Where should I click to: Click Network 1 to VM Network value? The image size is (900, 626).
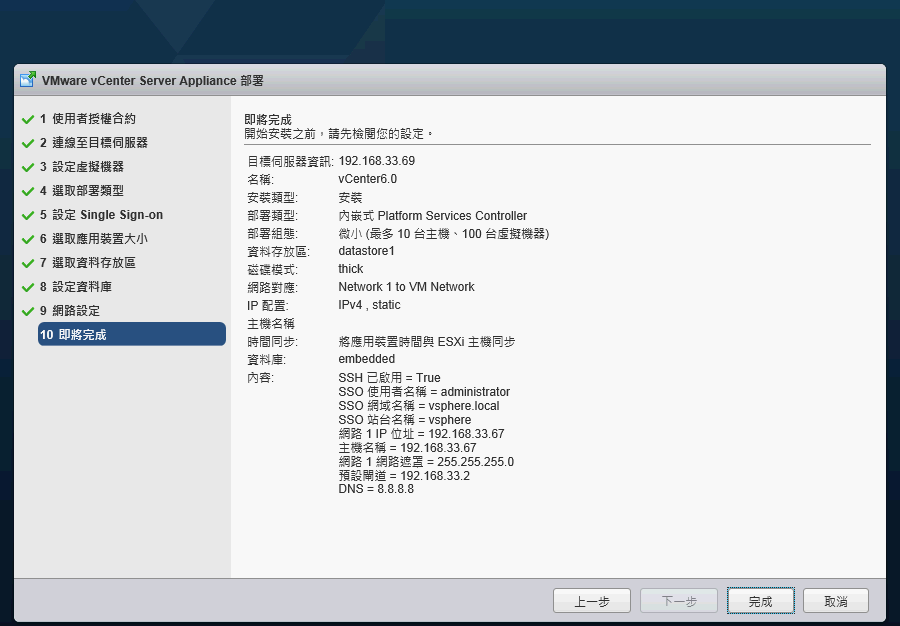tap(406, 287)
